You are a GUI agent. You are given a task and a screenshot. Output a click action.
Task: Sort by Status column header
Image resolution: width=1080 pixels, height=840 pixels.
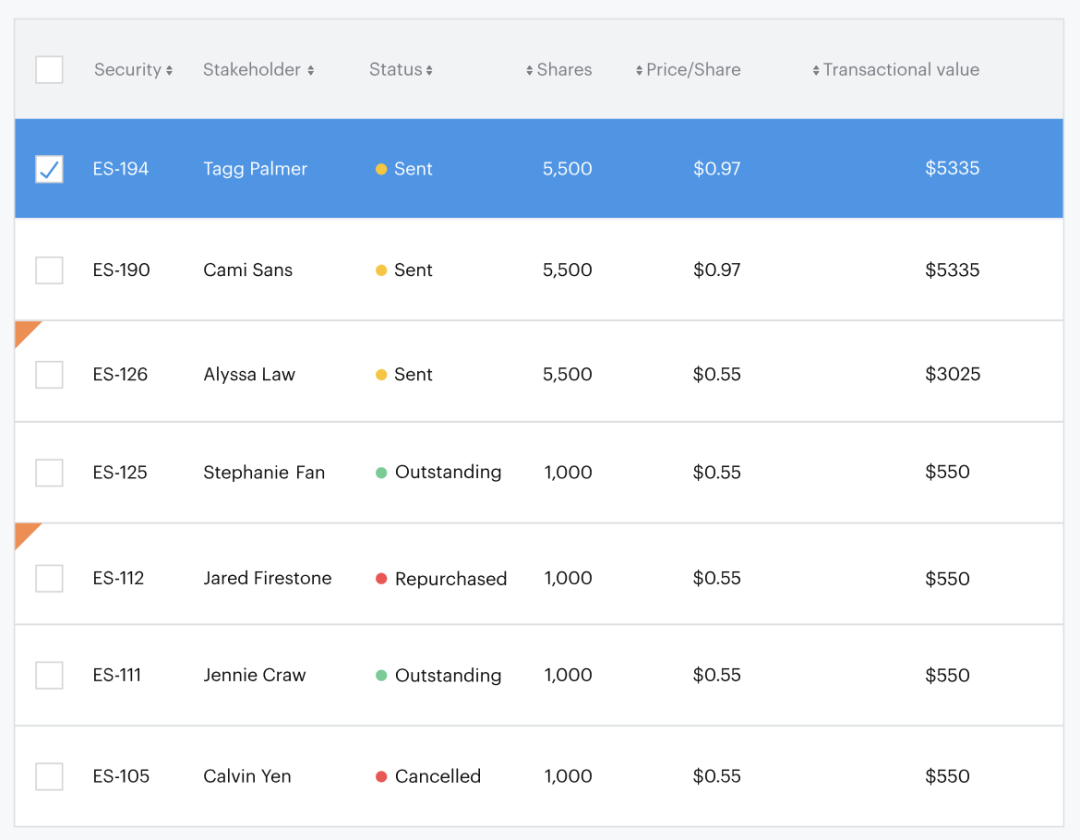(x=400, y=70)
